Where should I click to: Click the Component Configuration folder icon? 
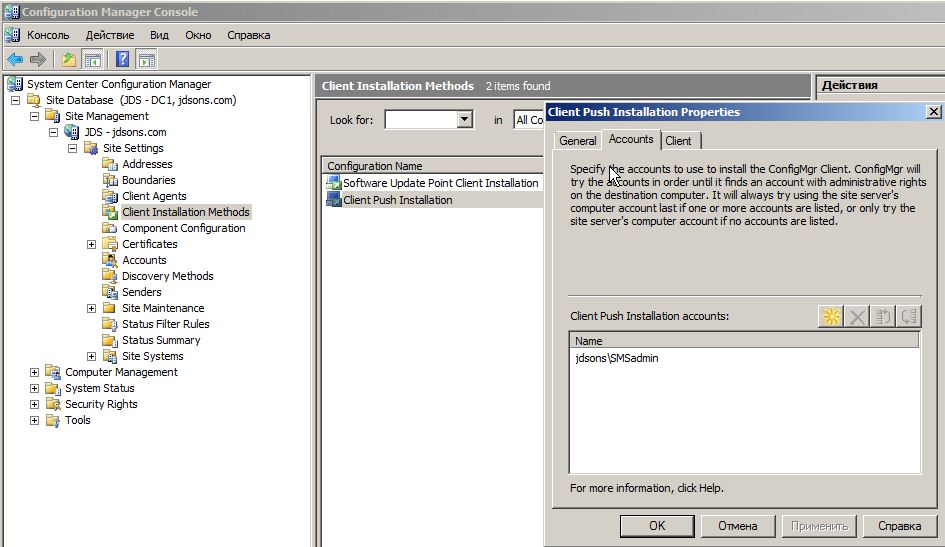(x=110, y=228)
